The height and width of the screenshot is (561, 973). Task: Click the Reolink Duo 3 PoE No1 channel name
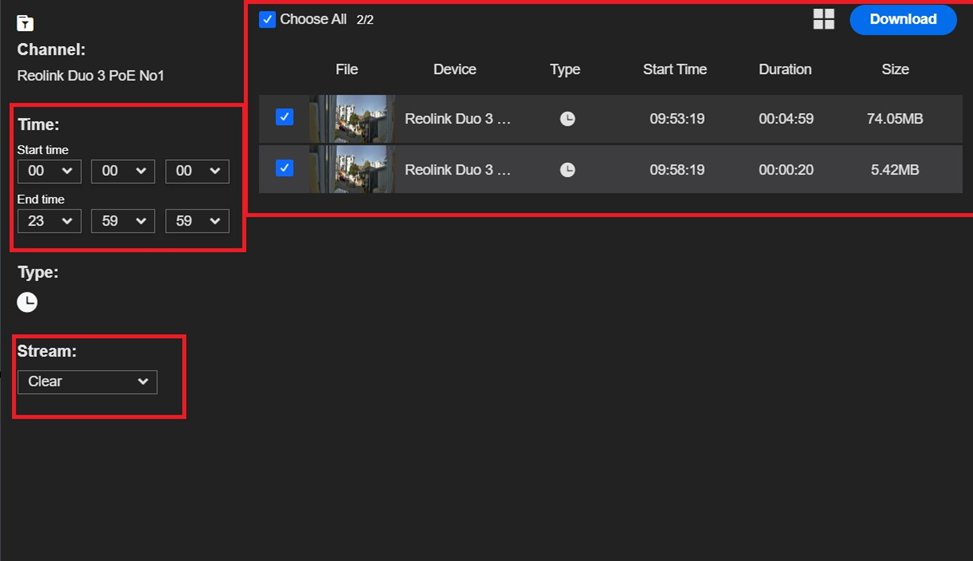[91, 76]
